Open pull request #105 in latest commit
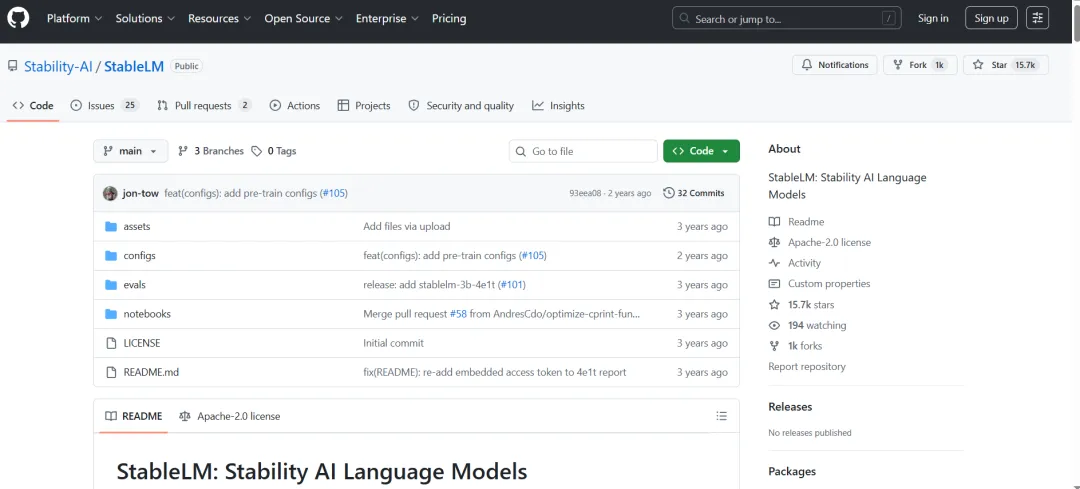The image size is (1080, 489). [x=334, y=194]
